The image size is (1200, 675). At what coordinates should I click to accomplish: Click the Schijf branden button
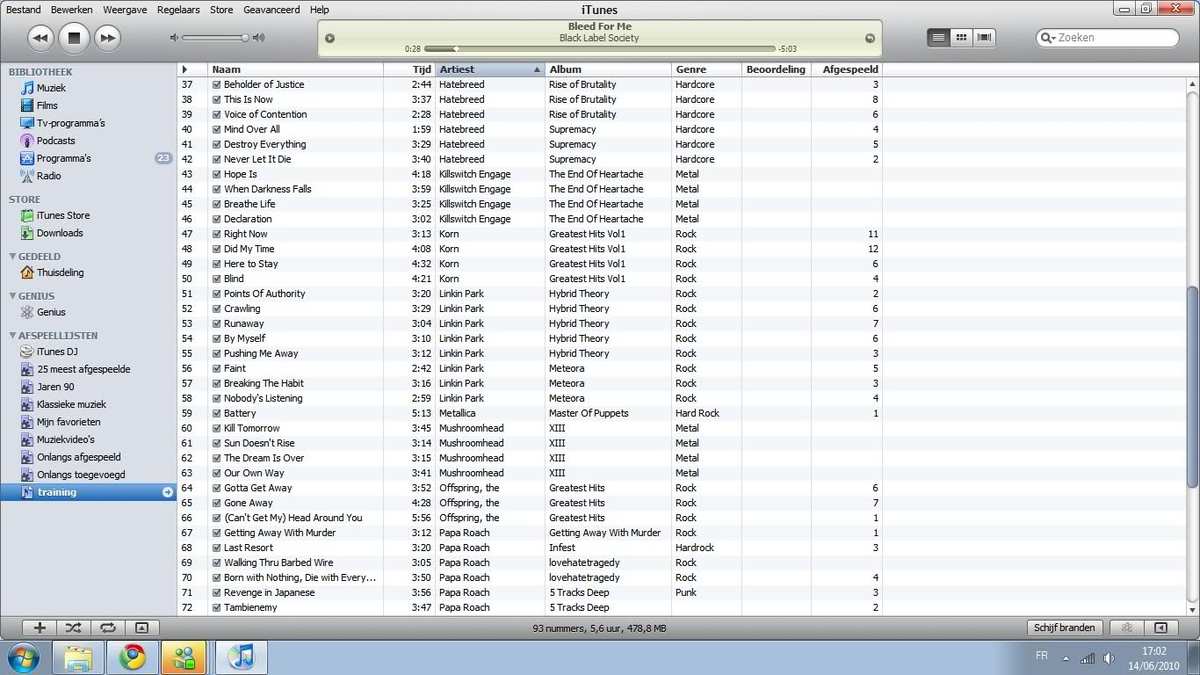1064,628
